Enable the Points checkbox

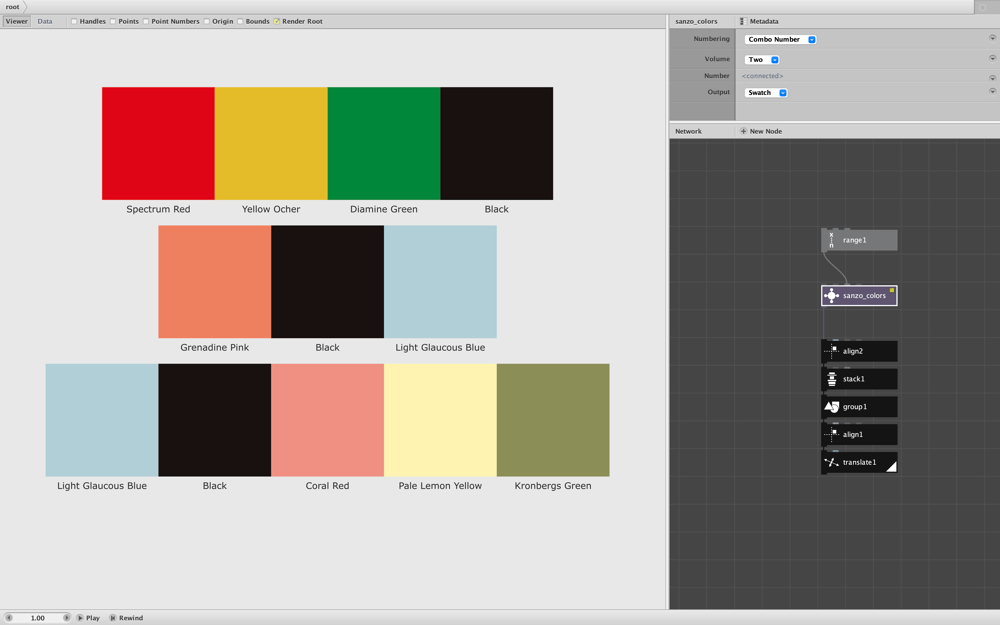click(113, 22)
